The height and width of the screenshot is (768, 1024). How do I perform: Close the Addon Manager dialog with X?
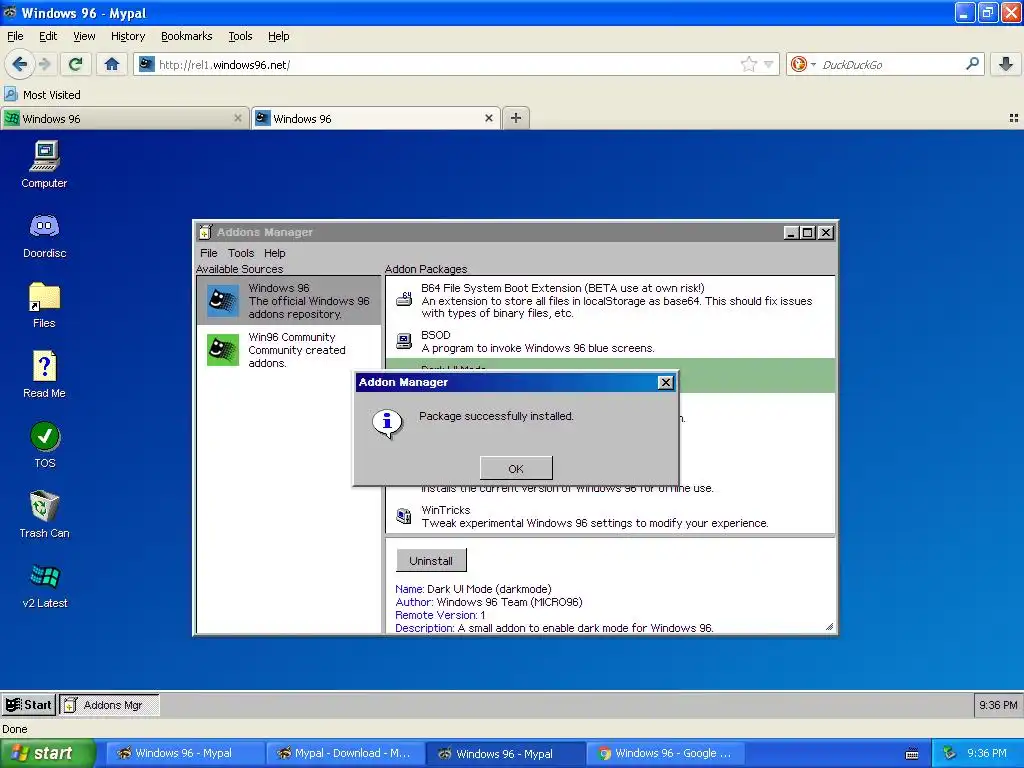point(665,382)
